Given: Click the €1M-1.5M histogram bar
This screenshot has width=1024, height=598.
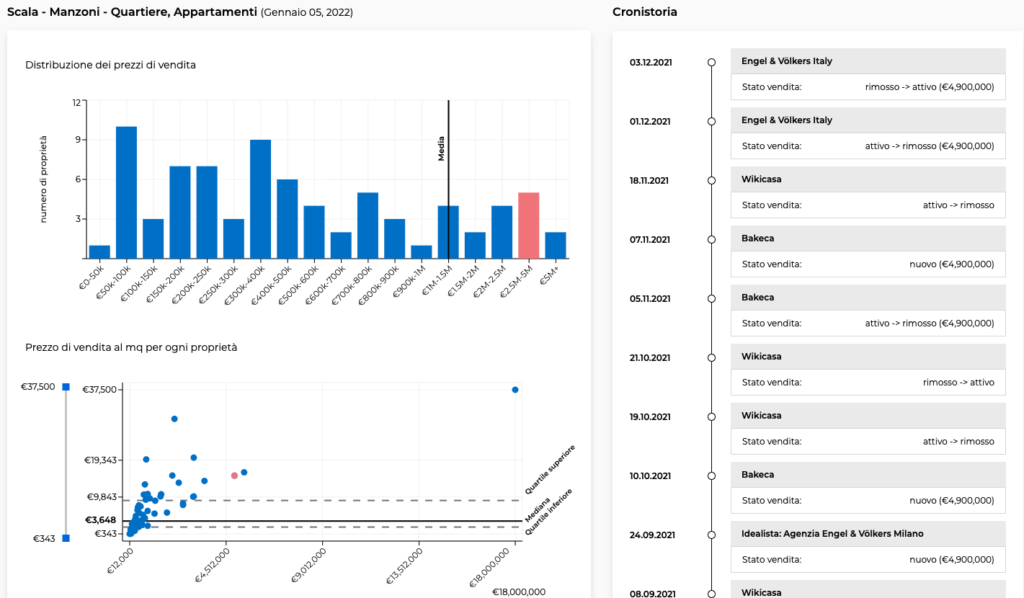Looking at the screenshot, I should pos(448,232).
